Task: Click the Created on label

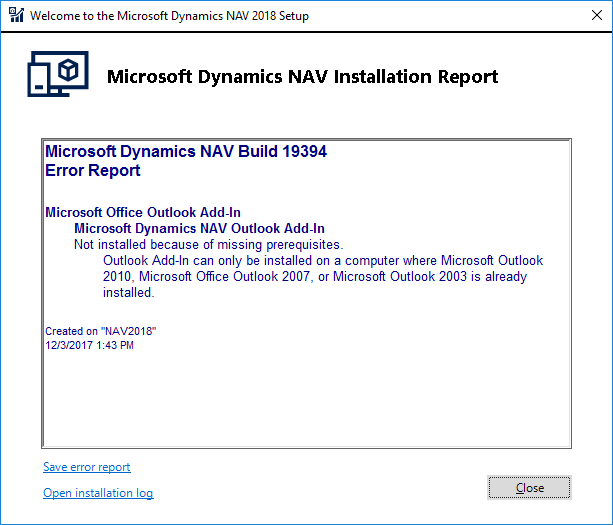Action: 69,331
